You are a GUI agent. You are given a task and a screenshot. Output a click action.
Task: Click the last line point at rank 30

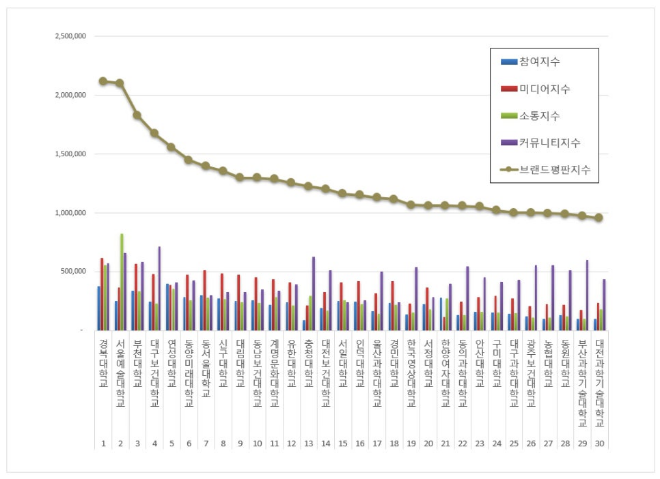[599, 217]
